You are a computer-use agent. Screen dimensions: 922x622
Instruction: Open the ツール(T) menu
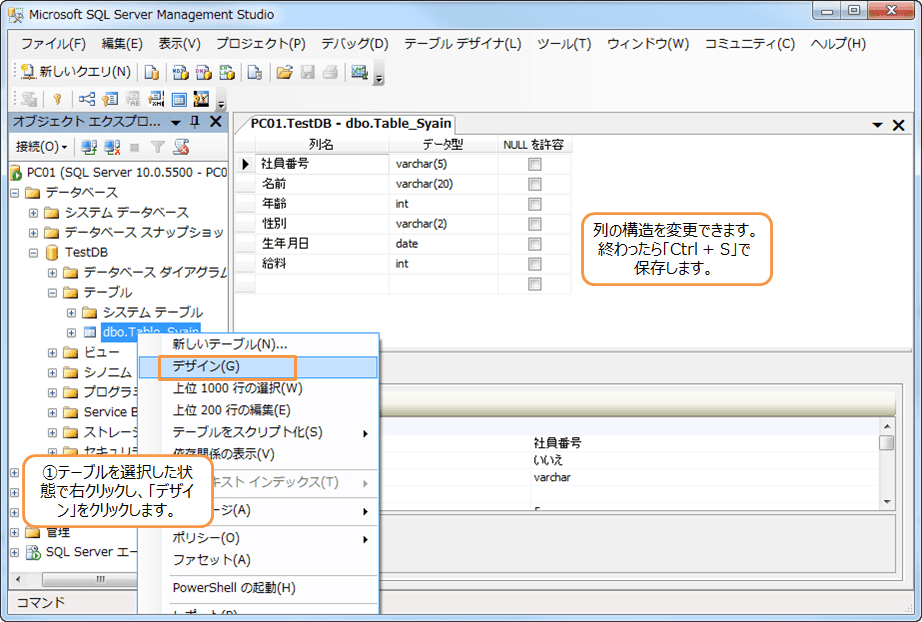pos(564,44)
